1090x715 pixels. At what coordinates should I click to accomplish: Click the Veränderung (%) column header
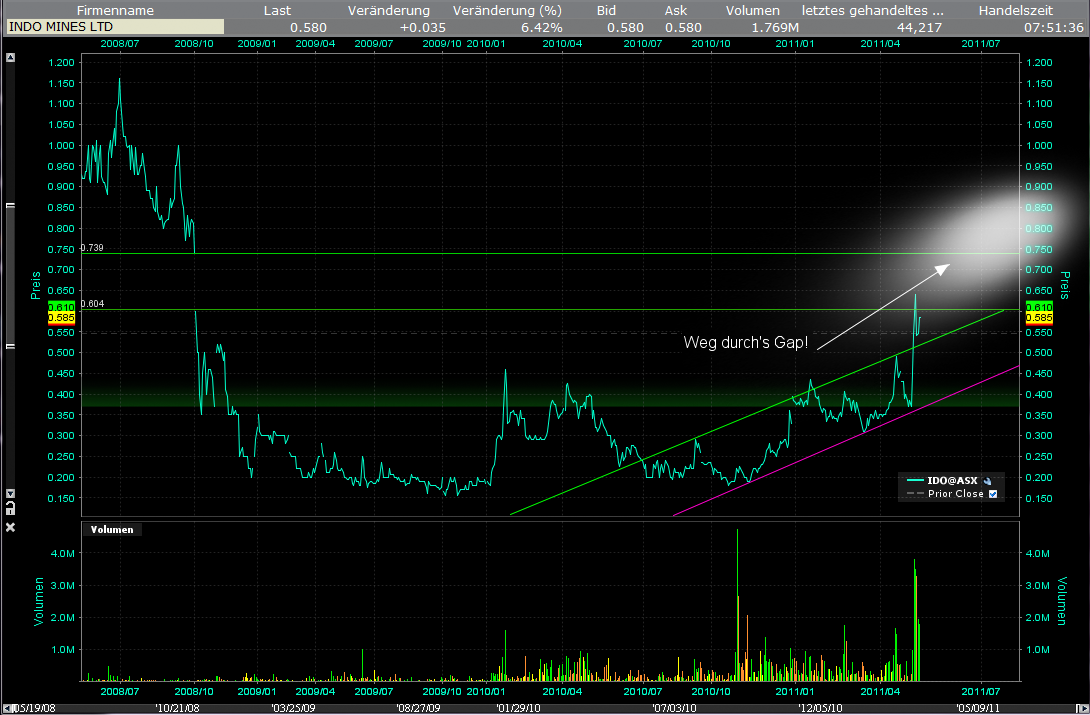507,10
